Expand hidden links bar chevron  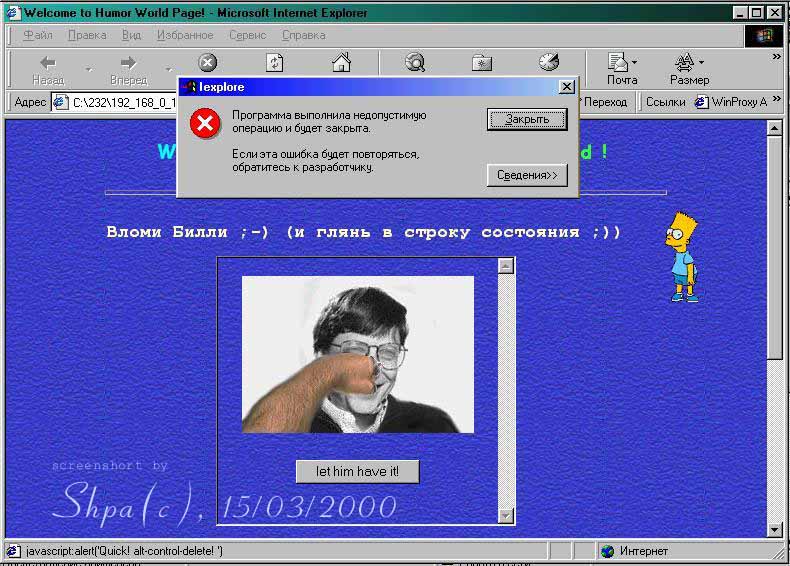pos(777,98)
